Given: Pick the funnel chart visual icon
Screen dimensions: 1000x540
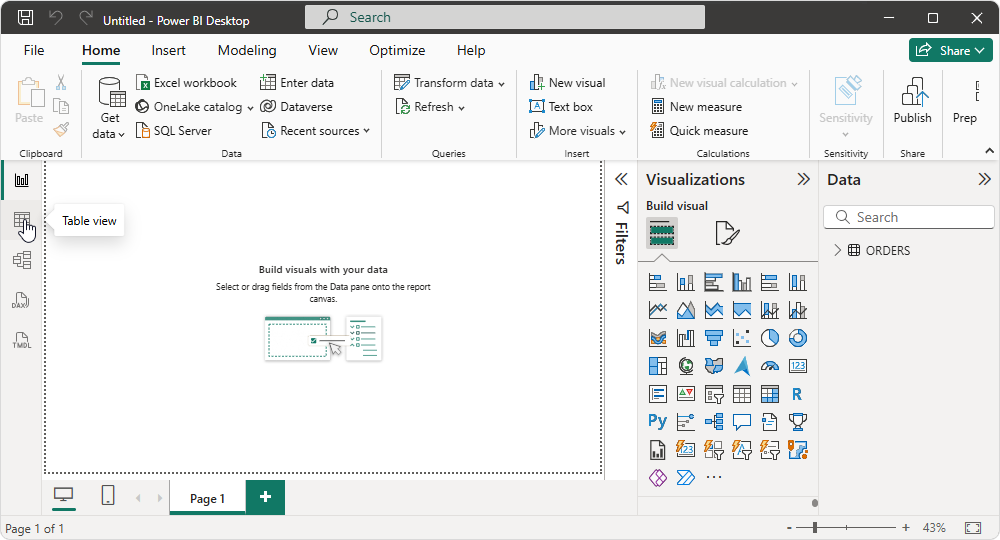Looking at the screenshot, I should (714, 338).
